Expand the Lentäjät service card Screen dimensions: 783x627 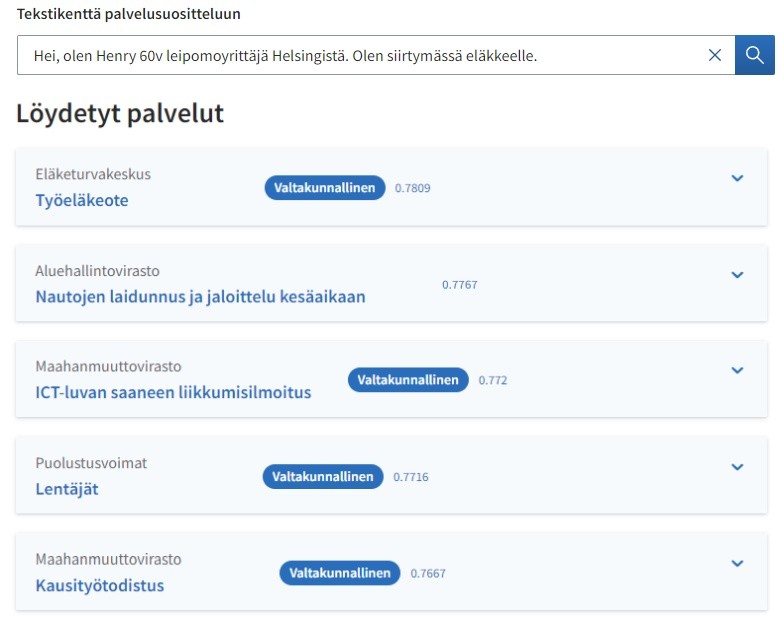point(737,467)
